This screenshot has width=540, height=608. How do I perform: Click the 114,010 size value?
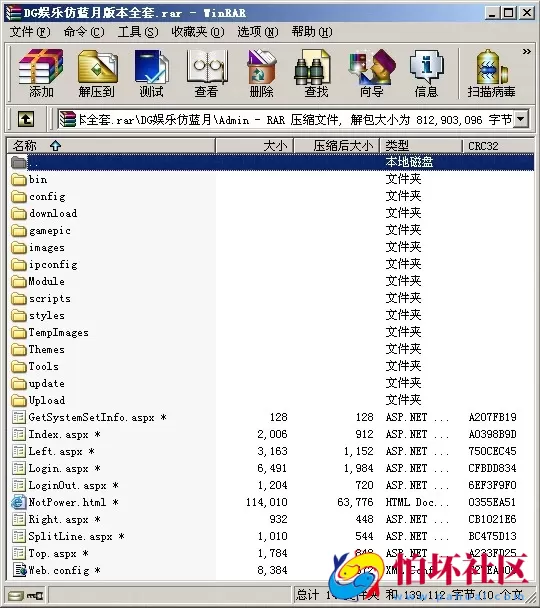pos(267,503)
